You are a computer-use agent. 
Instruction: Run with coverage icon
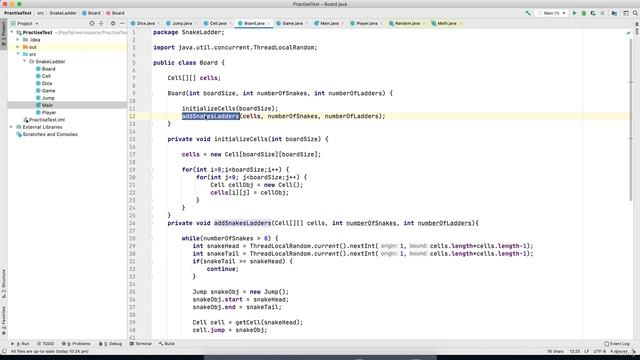pos(593,13)
